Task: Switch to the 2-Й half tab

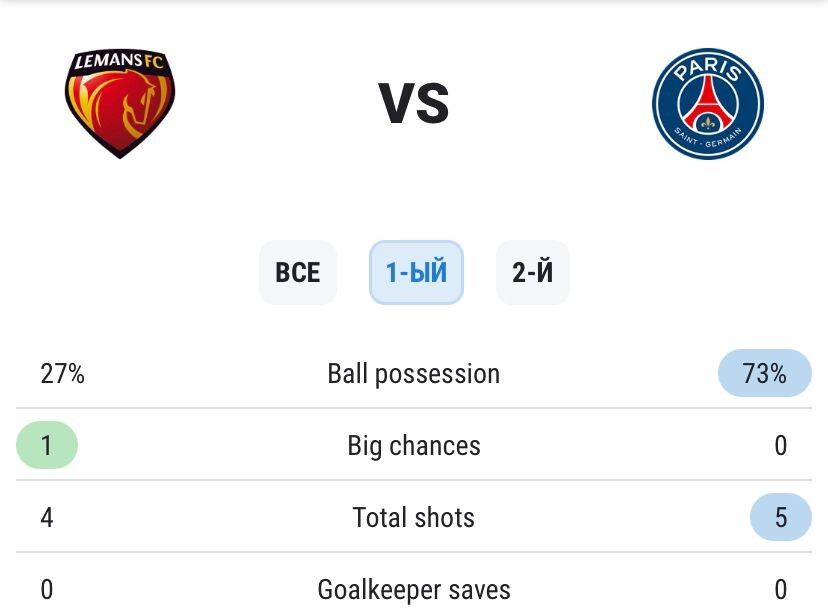Action: [532, 272]
